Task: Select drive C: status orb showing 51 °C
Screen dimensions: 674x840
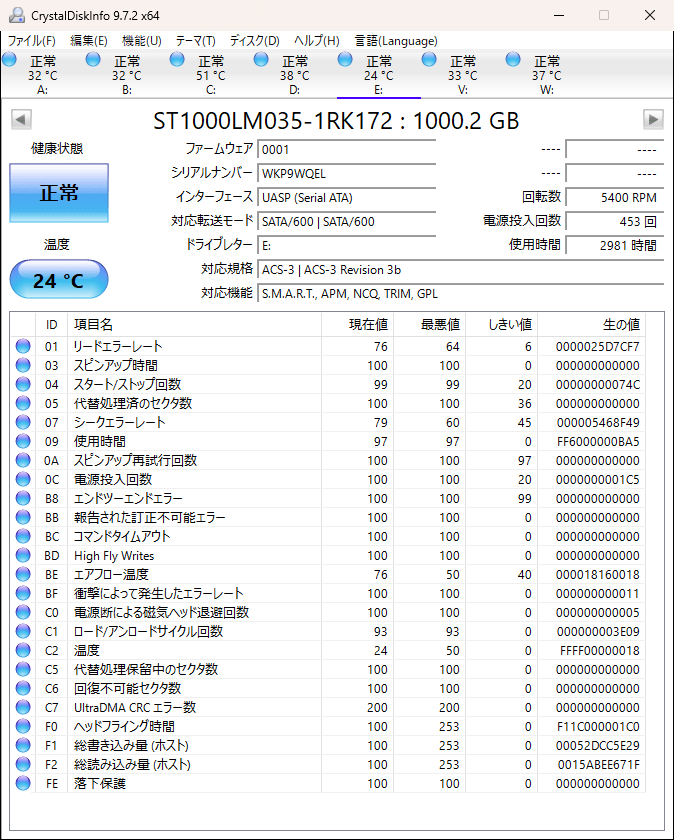Action: 178,61
